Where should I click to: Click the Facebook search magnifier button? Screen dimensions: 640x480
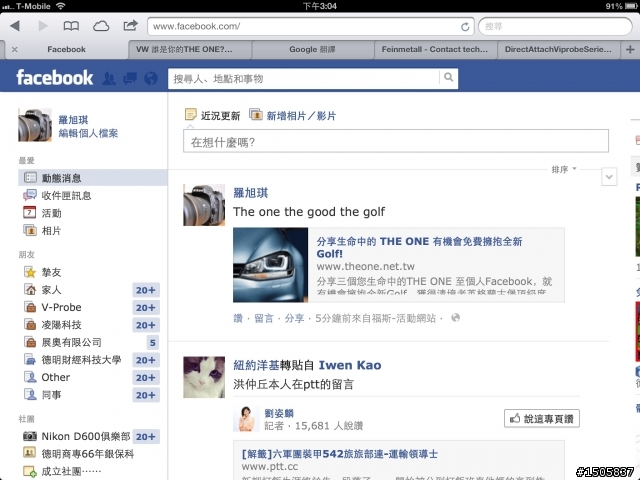click(449, 77)
